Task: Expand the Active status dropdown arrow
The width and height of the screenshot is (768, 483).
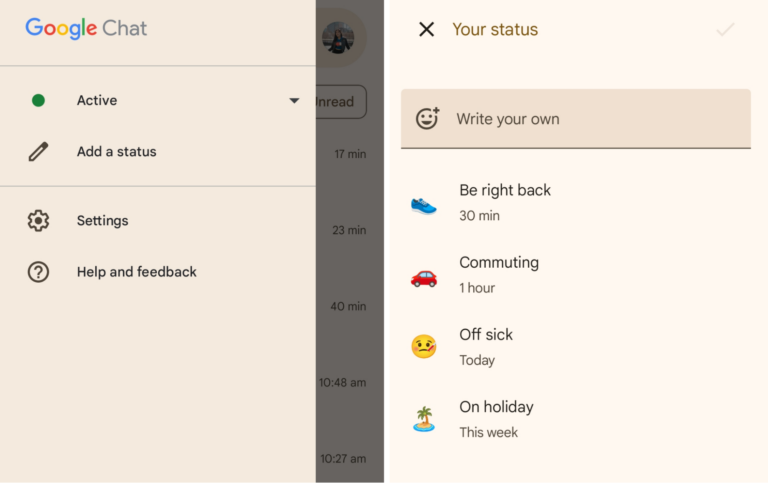Action: point(294,100)
